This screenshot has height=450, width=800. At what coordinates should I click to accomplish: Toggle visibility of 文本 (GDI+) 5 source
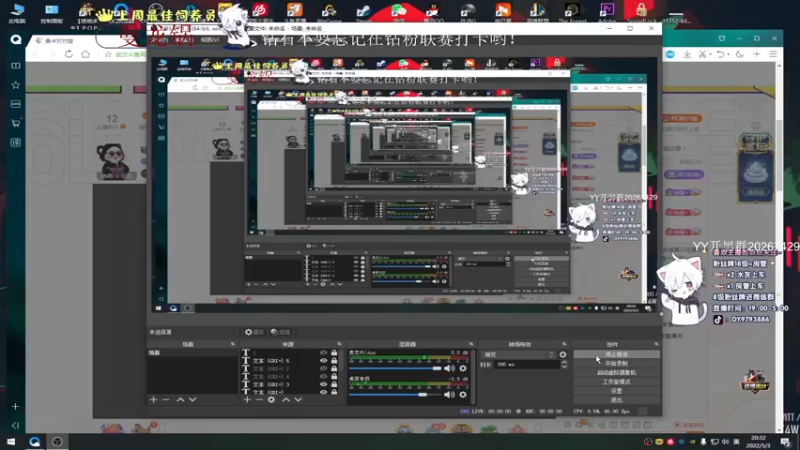pyautogui.click(x=323, y=361)
